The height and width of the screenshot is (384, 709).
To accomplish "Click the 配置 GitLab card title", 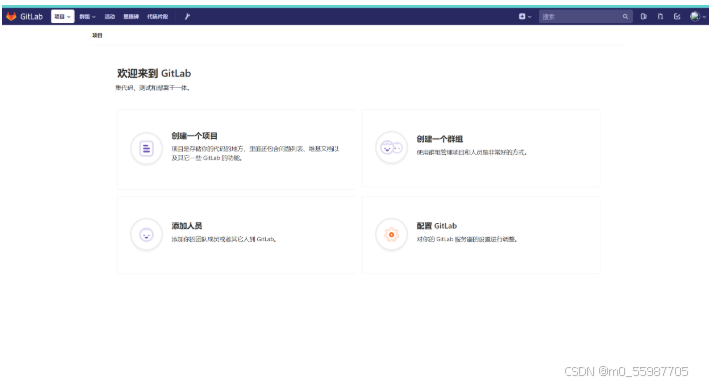I will (x=437, y=226).
